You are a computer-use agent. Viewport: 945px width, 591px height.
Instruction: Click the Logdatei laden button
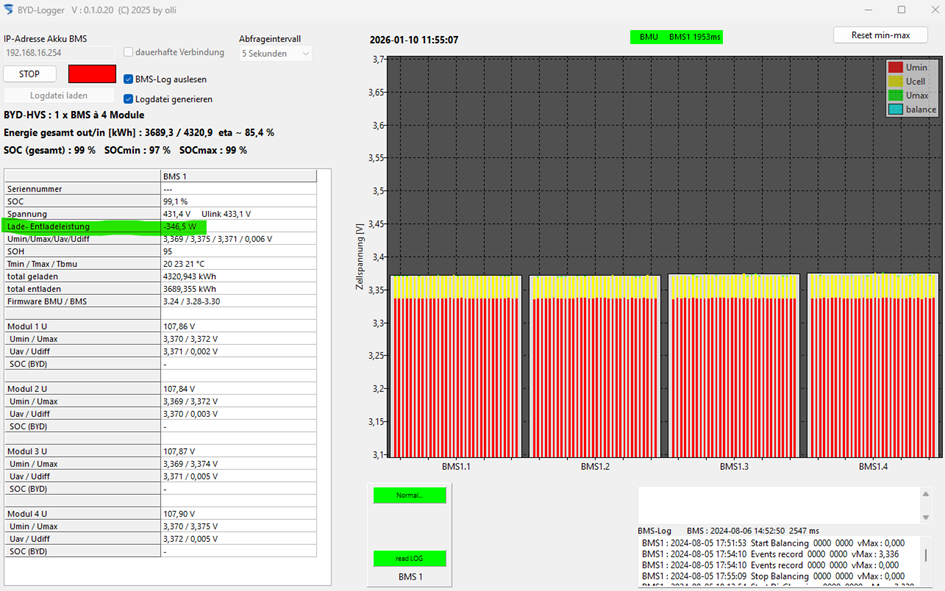tap(58, 96)
